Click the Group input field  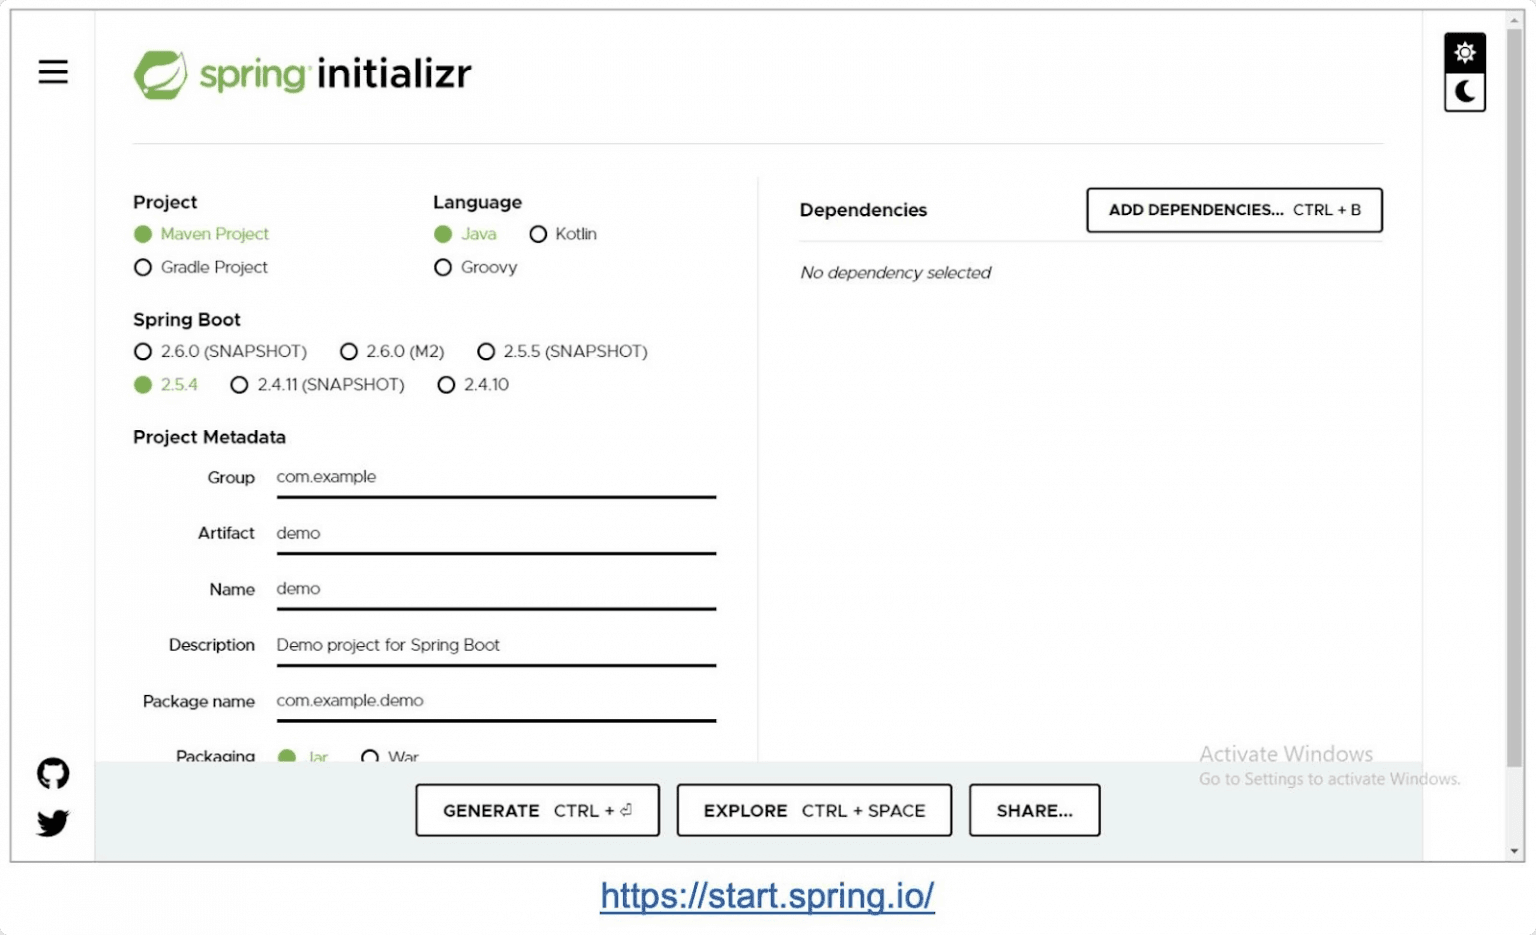pos(495,478)
